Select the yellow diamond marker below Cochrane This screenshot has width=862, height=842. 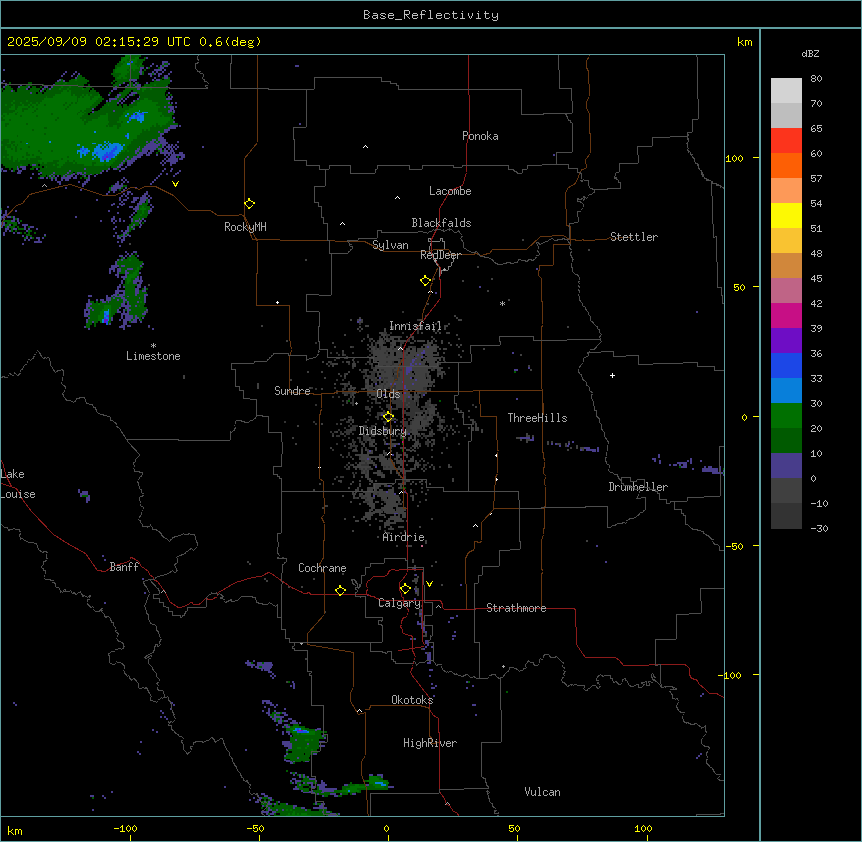pyautogui.click(x=340, y=590)
